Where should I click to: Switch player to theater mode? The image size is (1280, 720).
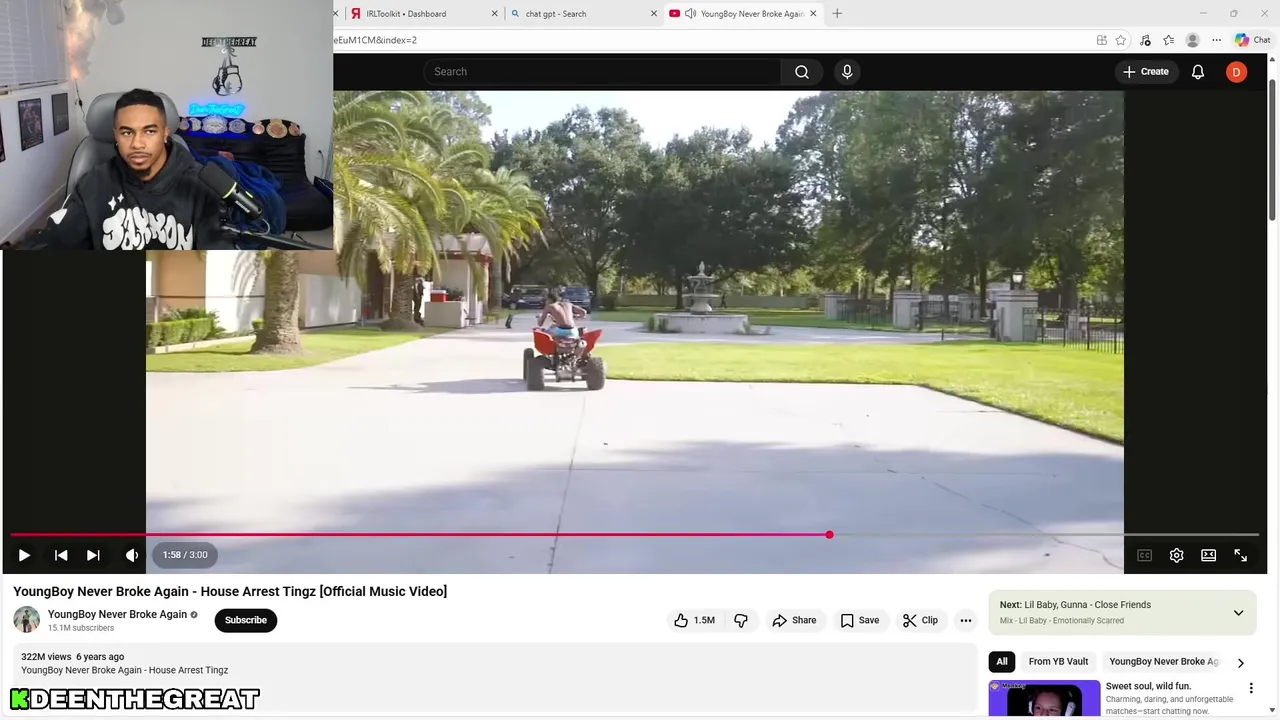[x=1208, y=555]
